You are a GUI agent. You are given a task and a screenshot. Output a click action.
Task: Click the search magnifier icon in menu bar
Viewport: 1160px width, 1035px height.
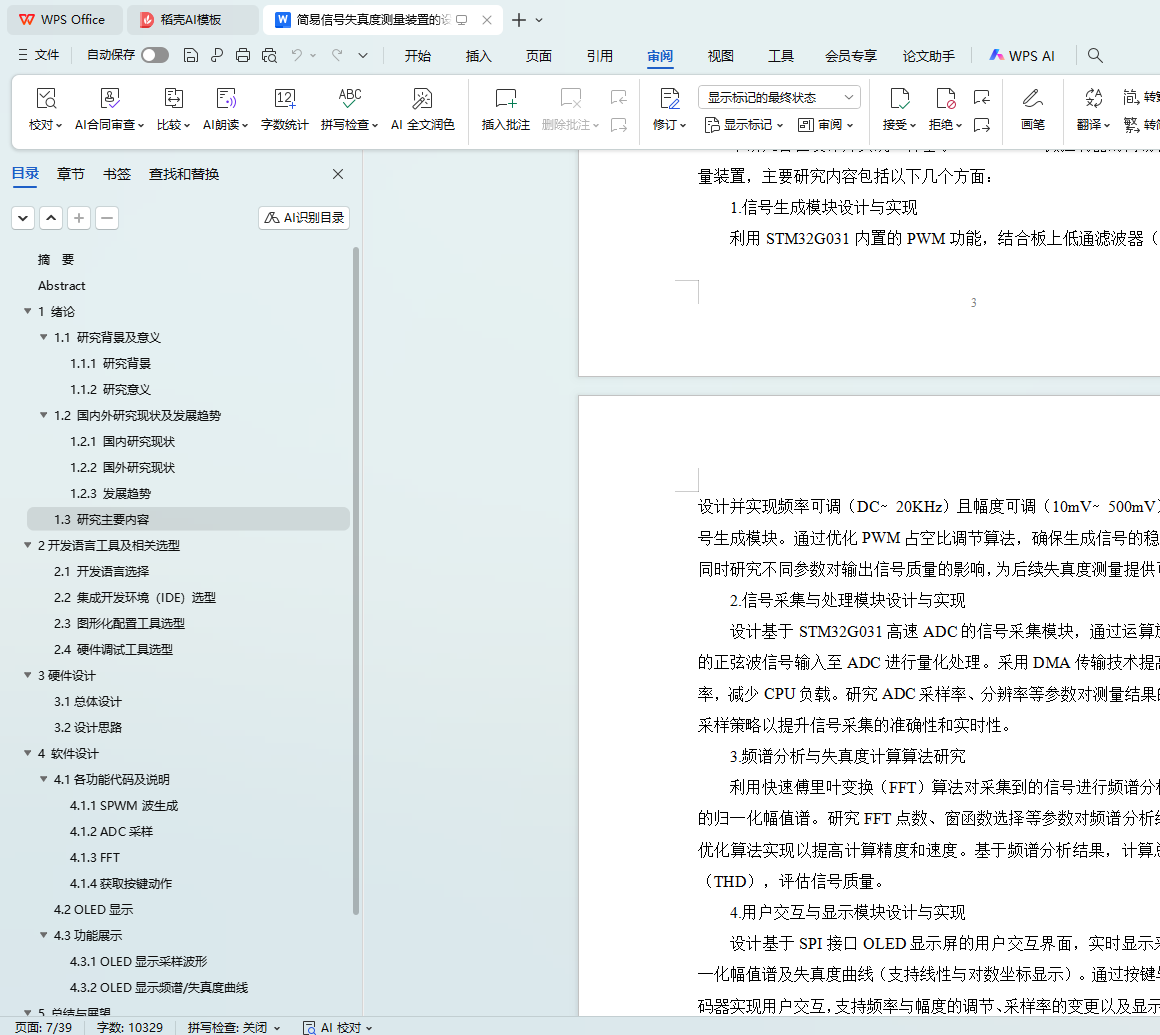(1095, 56)
